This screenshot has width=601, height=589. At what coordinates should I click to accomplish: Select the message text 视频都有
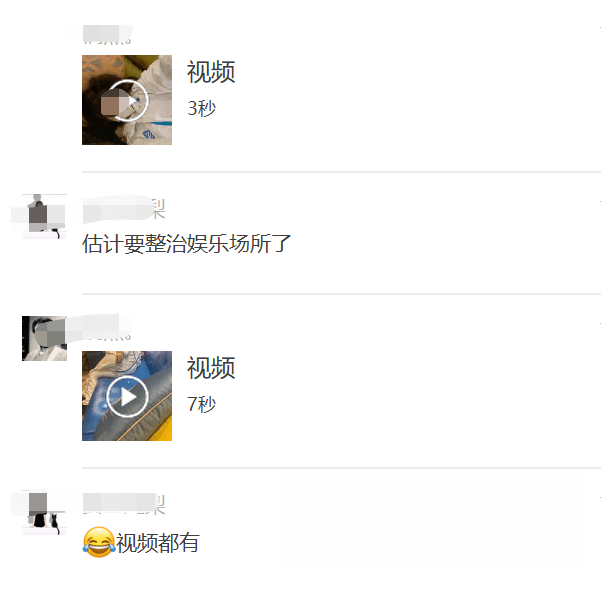pos(158,543)
